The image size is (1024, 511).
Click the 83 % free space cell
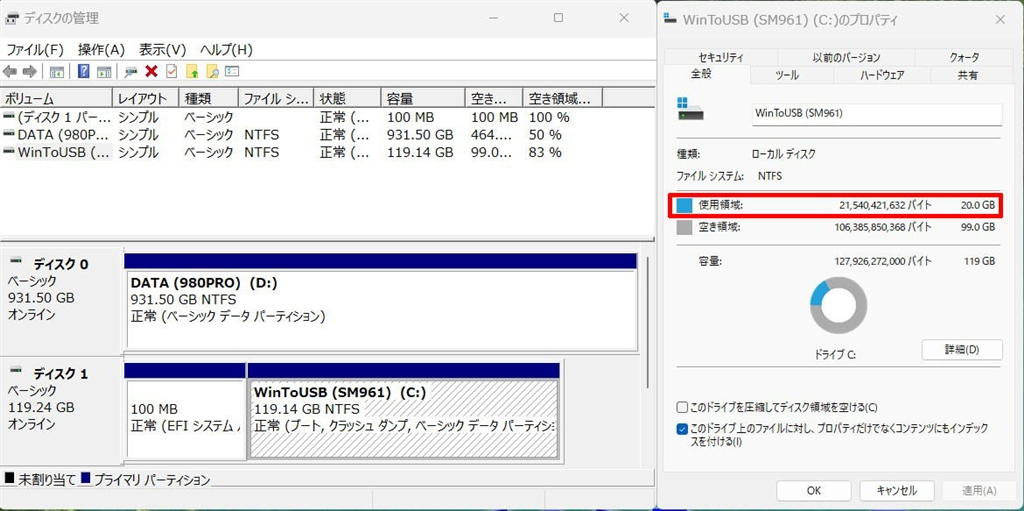[545, 153]
